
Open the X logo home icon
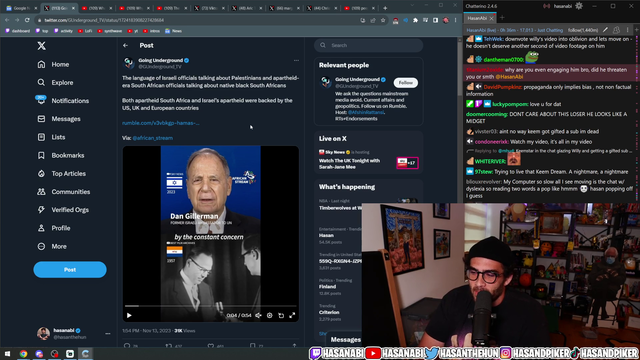[x=41, y=46]
